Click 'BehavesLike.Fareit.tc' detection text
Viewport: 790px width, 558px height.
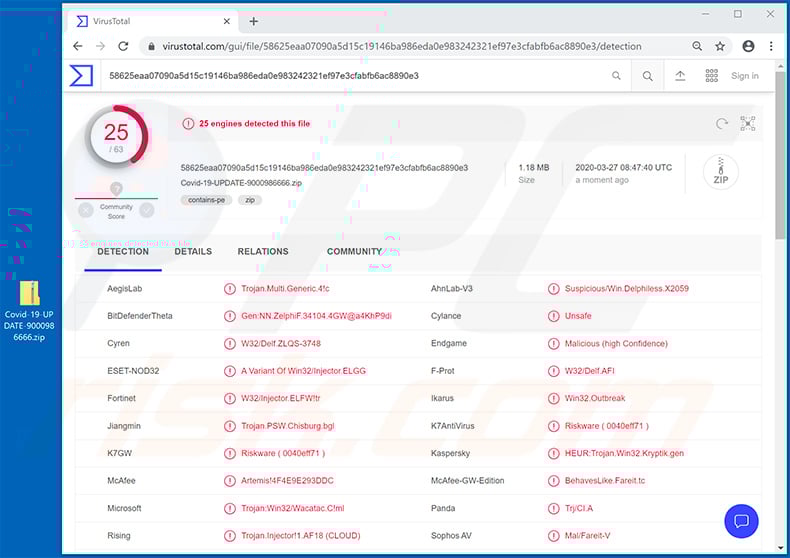click(605, 480)
